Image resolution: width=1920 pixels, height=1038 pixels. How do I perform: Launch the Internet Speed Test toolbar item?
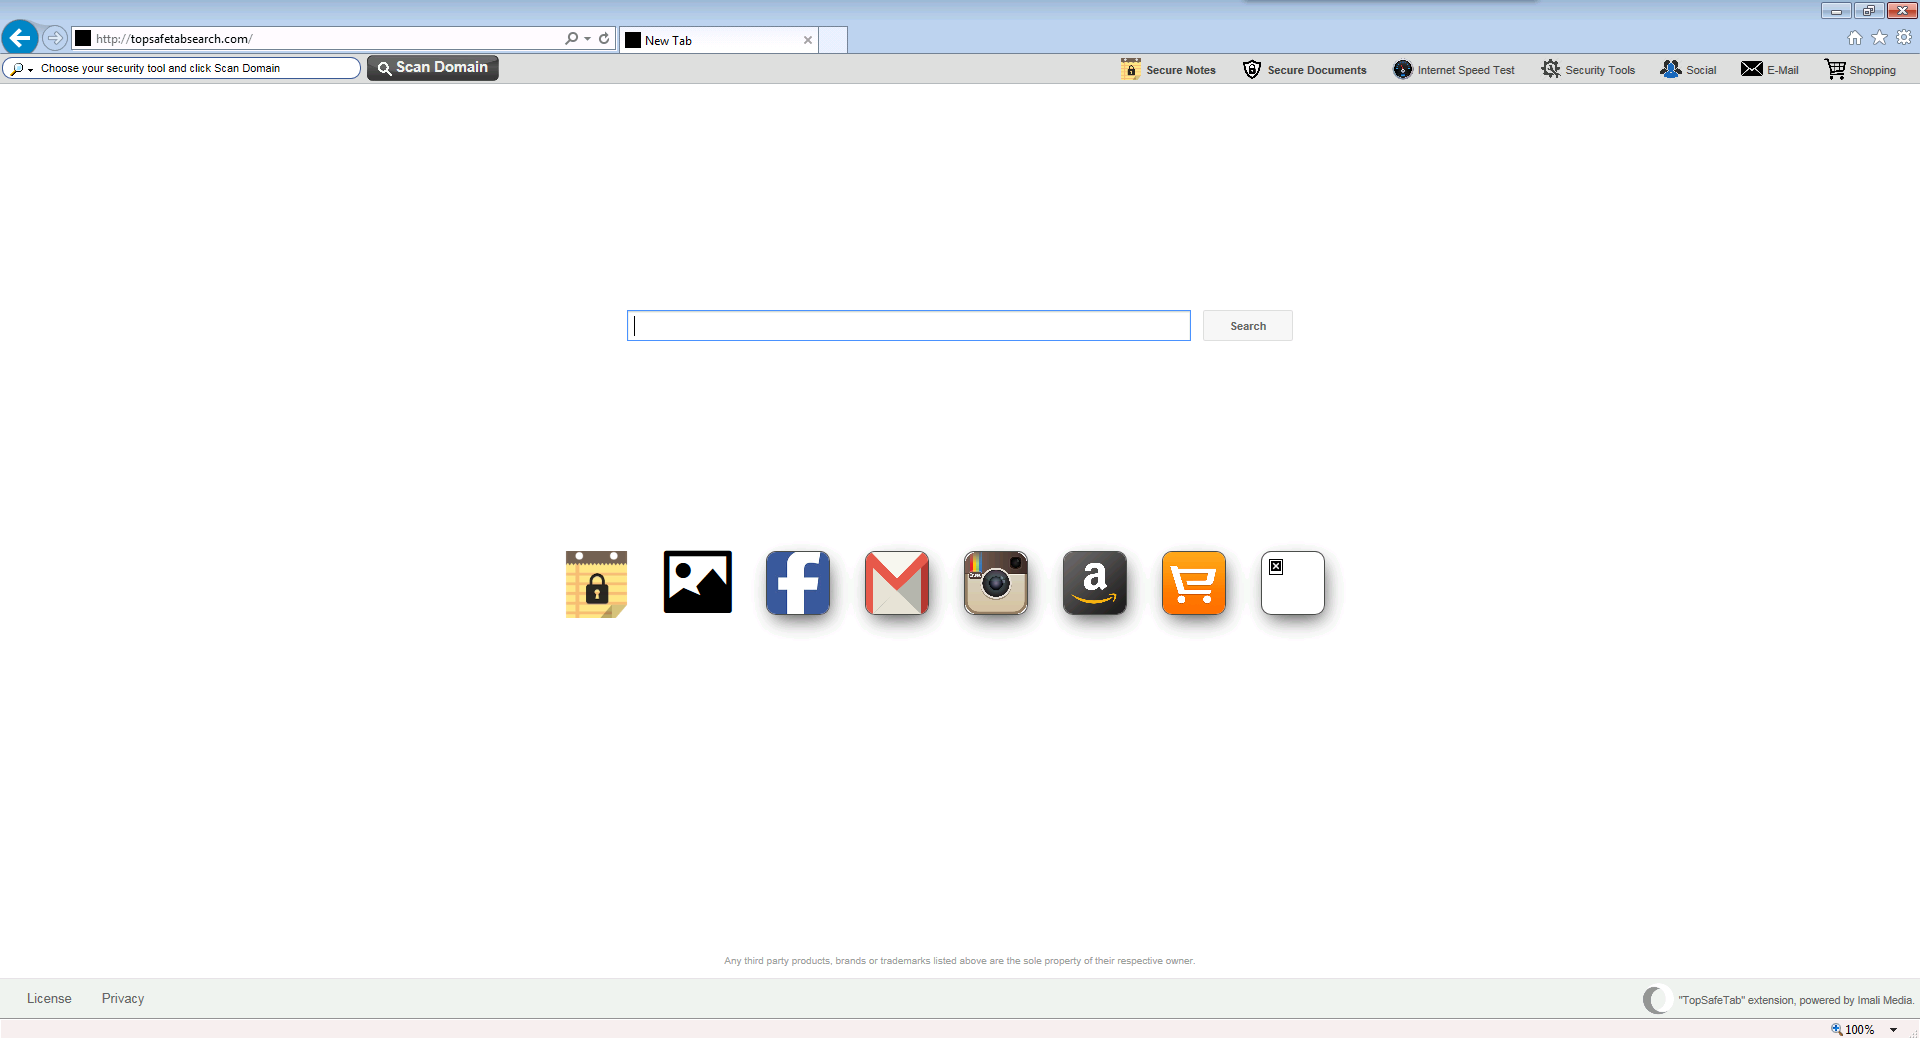[1454, 69]
